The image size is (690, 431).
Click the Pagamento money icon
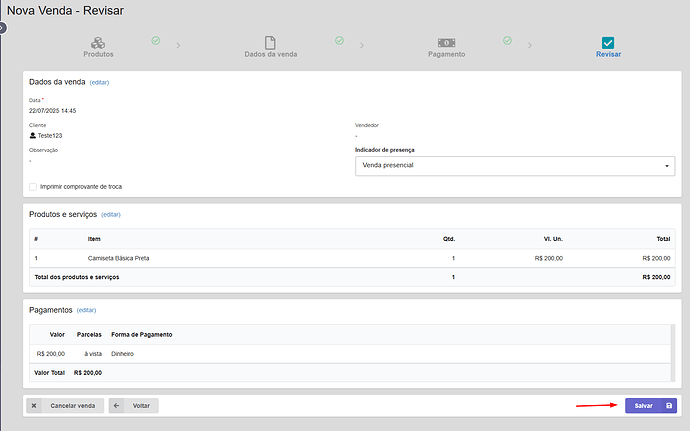(x=447, y=43)
